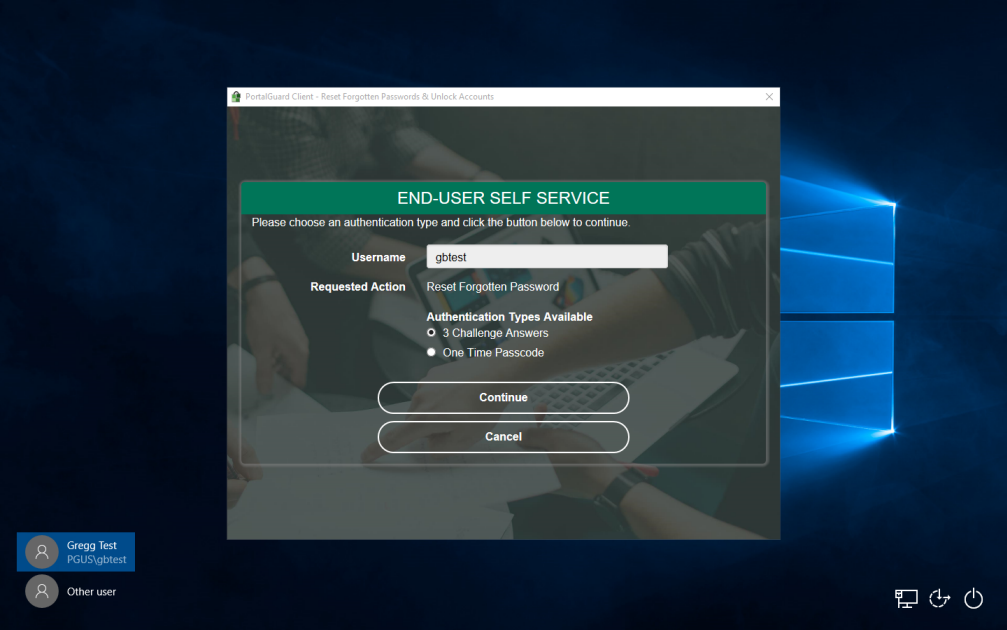Close the PortalGuard Client window
The image size is (1007, 630).
click(x=769, y=96)
